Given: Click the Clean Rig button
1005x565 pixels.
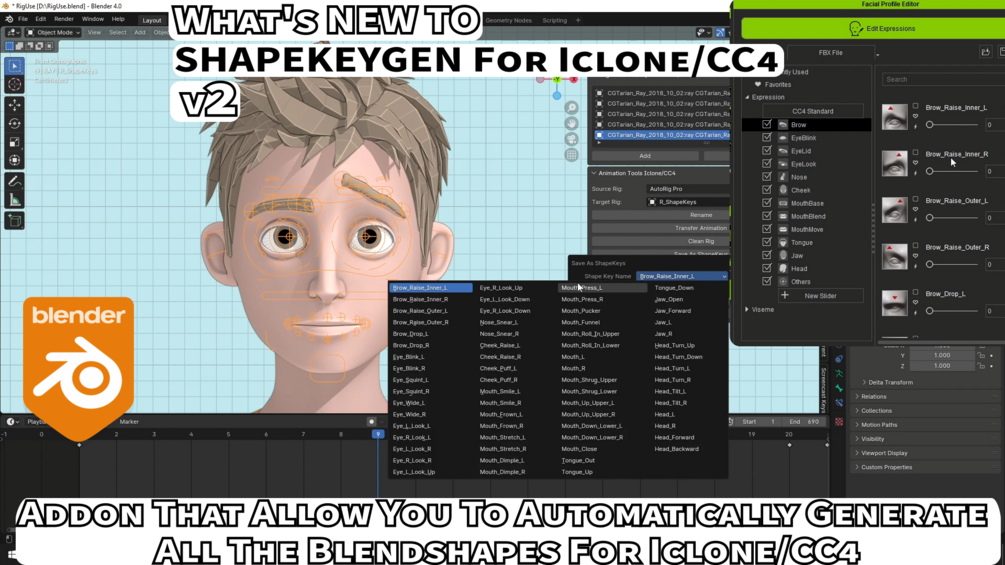Looking at the screenshot, I should pyautogui.click(x=660, y=241).
